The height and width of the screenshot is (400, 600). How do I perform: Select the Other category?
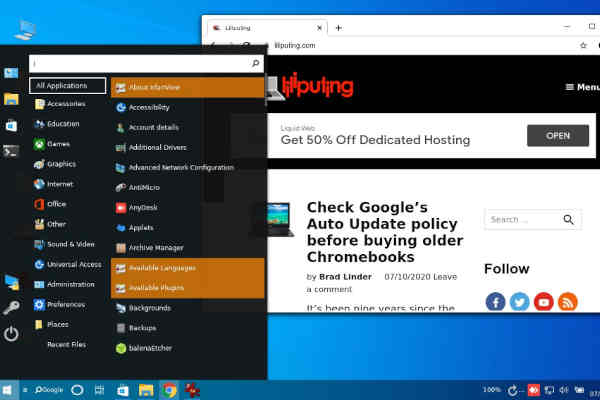click(50, 224)
